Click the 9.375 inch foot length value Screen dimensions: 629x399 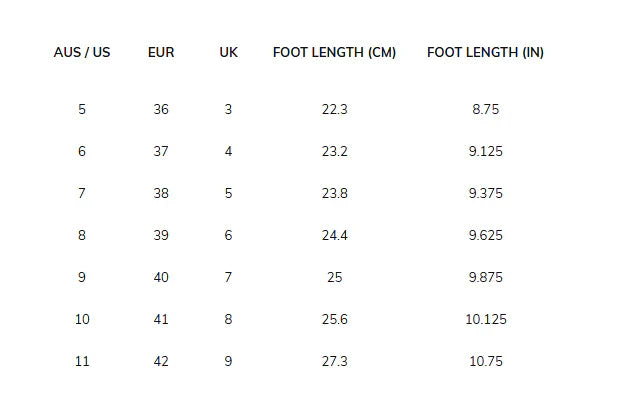485,193
